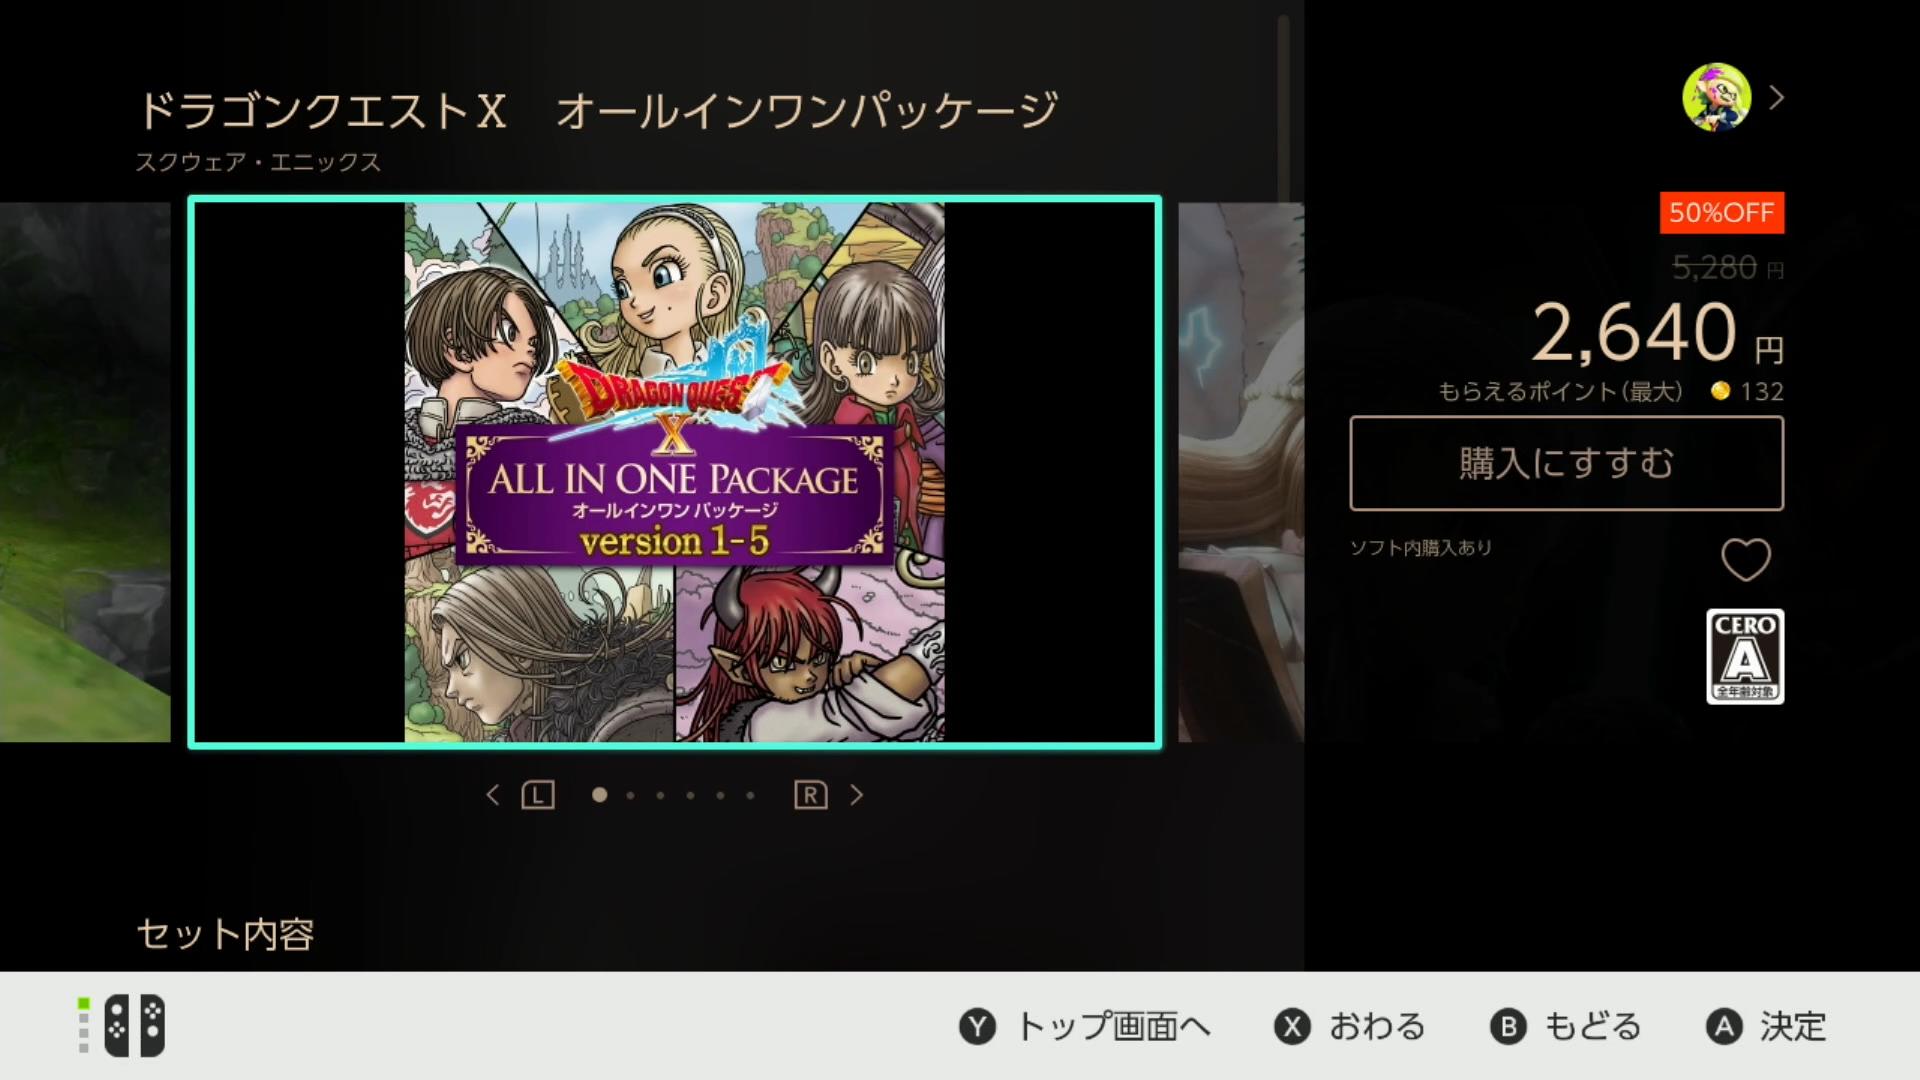The width and height of the screenshot is (1920, 1080).
Task: Click the 購入にすすむ purchase button
Action: [x=1566, y=464]
